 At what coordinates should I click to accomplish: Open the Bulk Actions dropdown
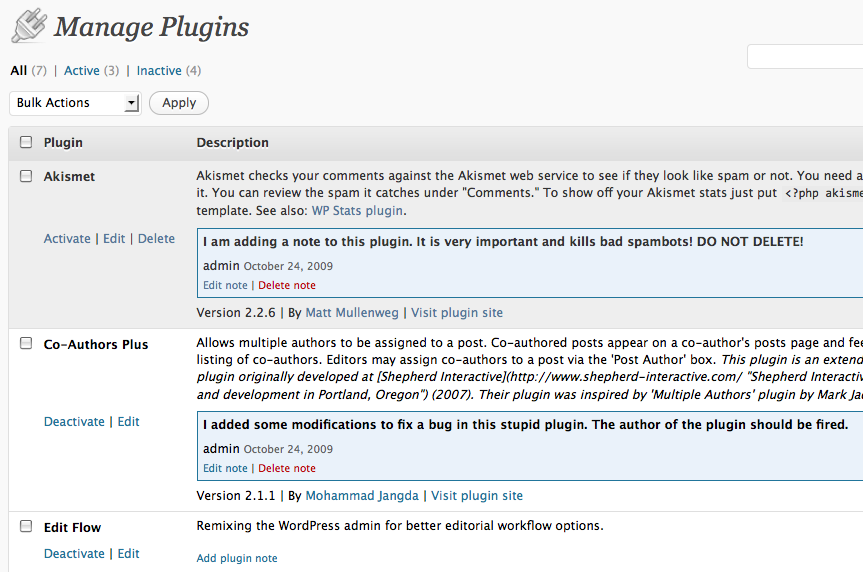pos(75,103)
